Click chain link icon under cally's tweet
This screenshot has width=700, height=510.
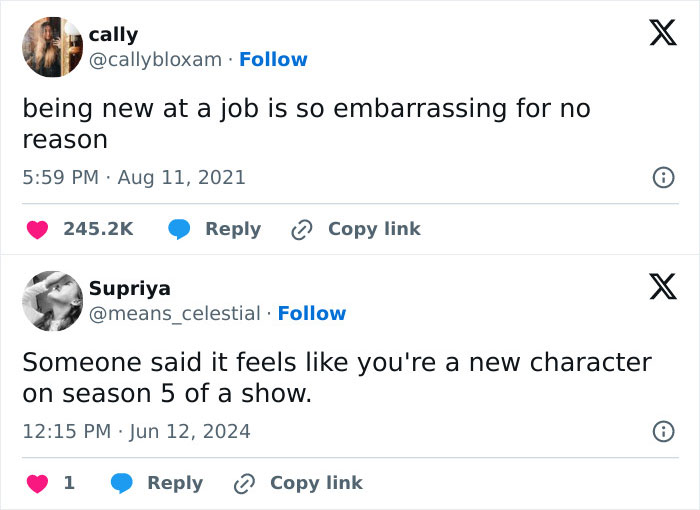[x=300, y=229]
